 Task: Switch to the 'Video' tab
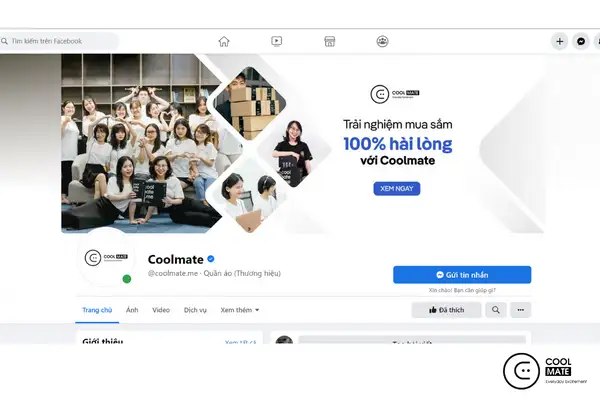161,310
